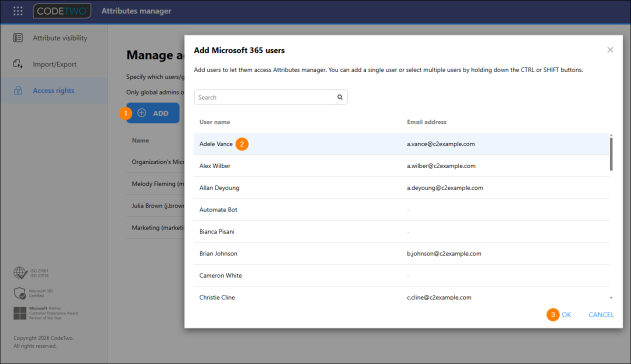Viewport: 631px width, 364px height.
Task: Click email c.cline@c2example.com
Action: (439, 298)
